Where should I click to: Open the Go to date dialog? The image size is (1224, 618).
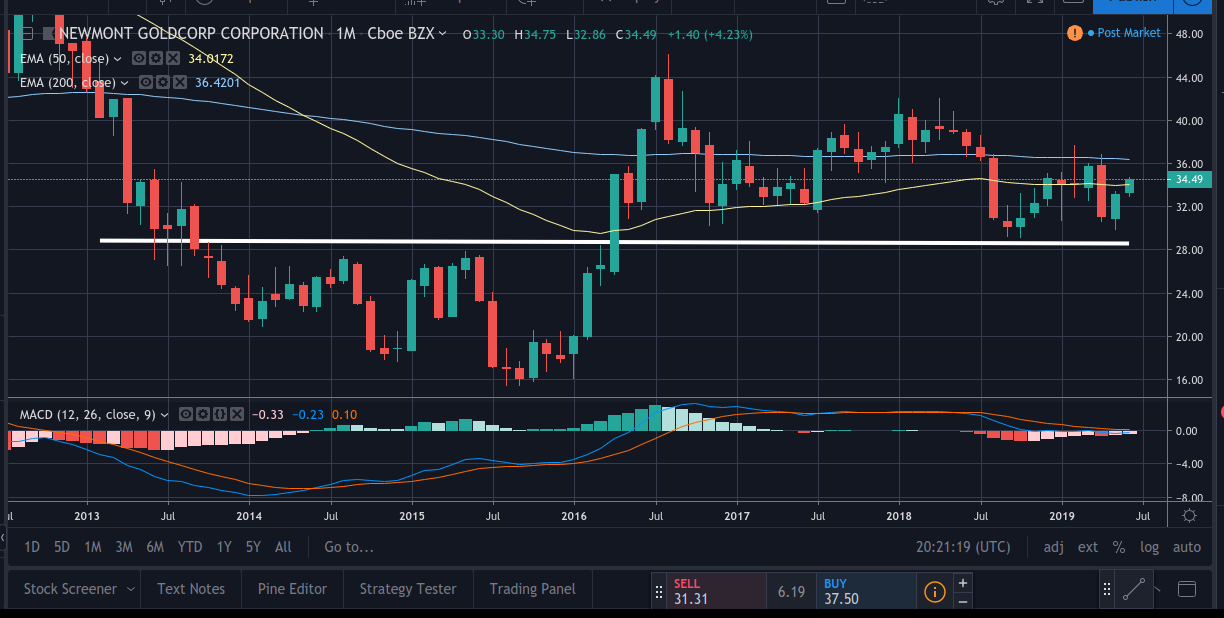348,547
